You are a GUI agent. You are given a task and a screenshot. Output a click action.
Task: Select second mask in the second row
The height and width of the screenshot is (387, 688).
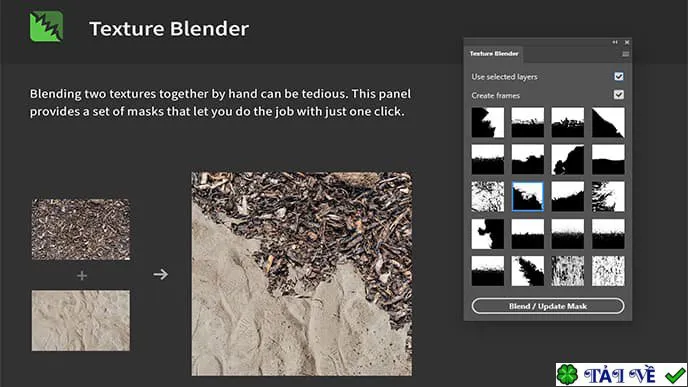tap(527, 160)
